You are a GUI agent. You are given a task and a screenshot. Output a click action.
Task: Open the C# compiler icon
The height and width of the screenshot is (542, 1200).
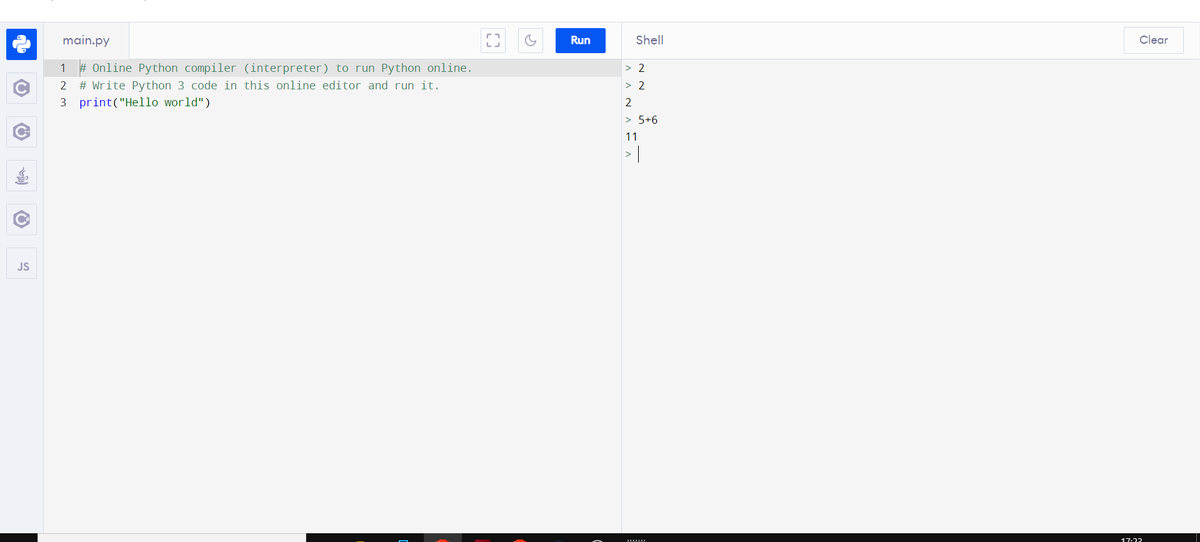(23, 219)
